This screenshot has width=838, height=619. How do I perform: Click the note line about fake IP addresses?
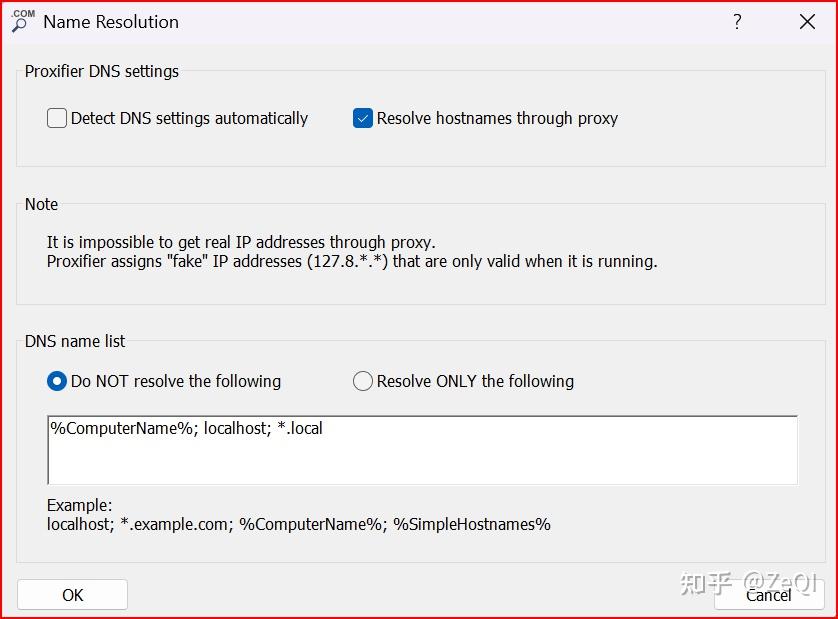351,262
